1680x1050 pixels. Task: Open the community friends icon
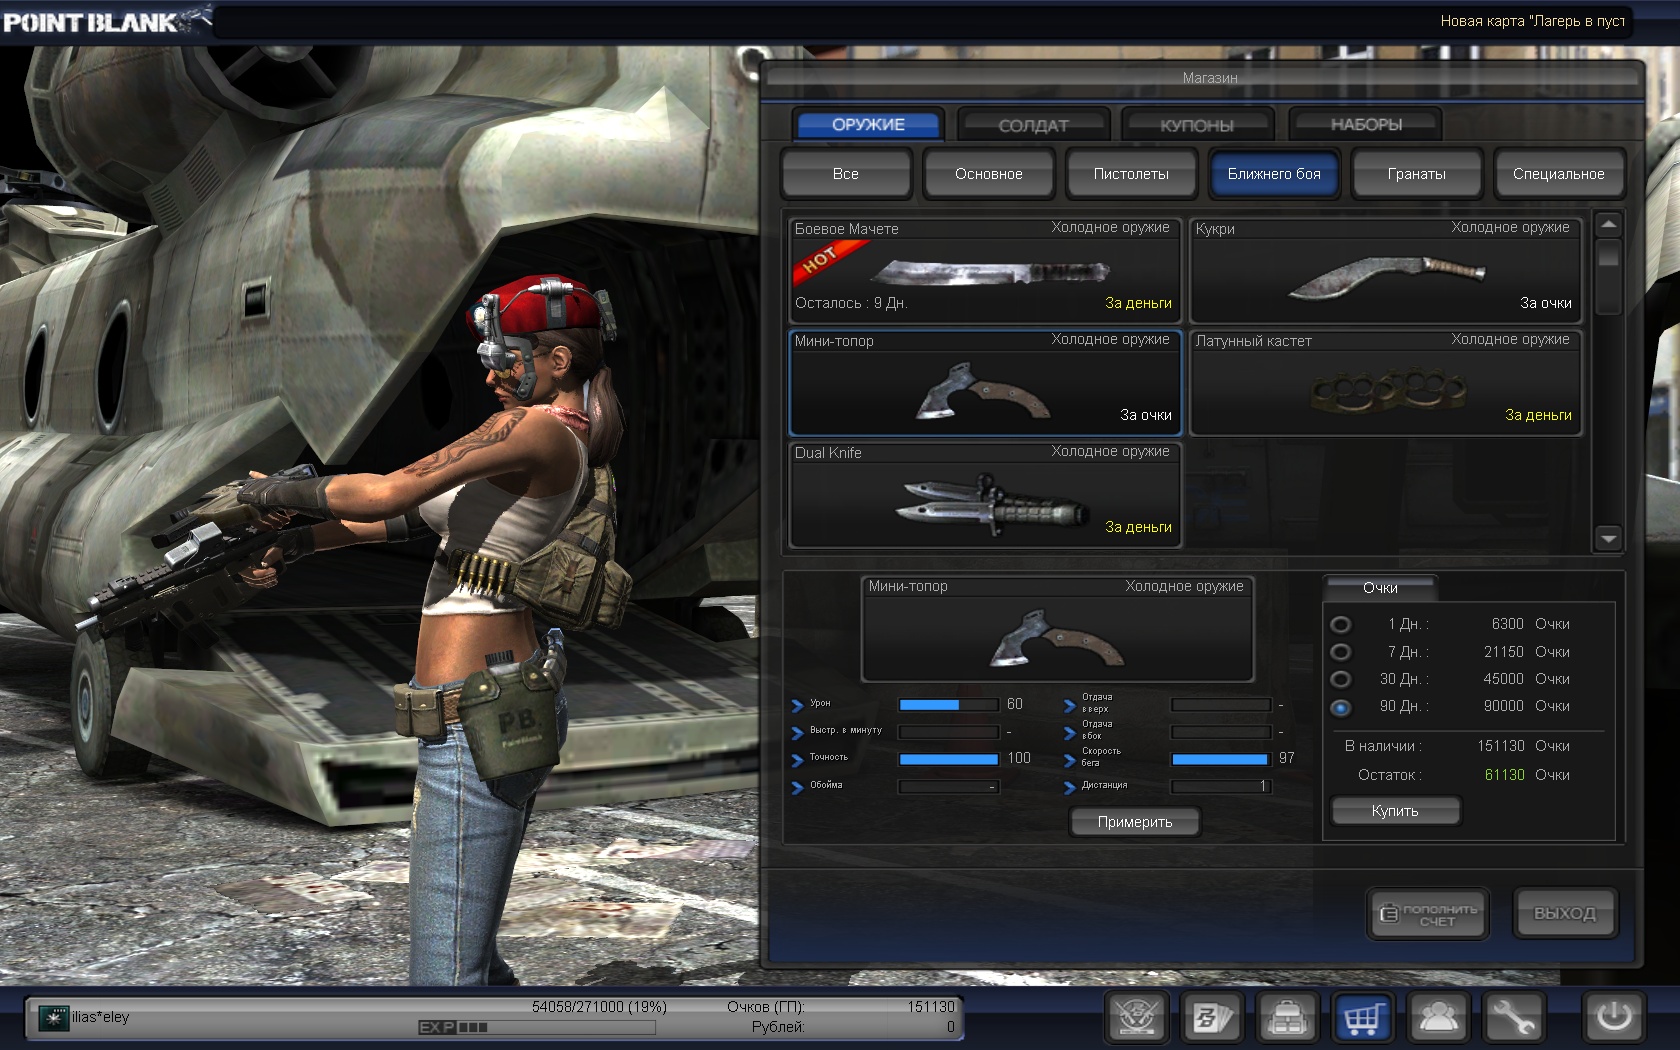(1438, 1018)
